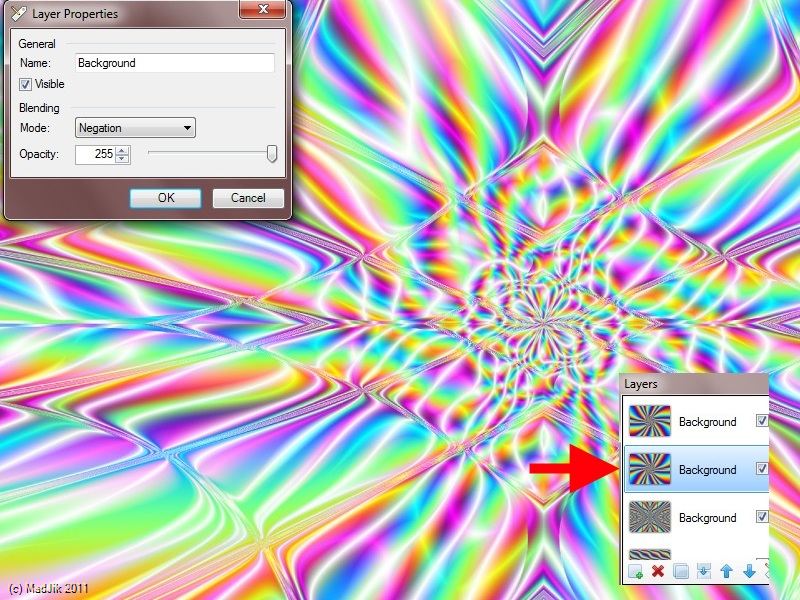Image resolution: width=800 pixels, height=600 pixels.
Task: Click the Merge Layer Down icon
Action: pos(704,571)
